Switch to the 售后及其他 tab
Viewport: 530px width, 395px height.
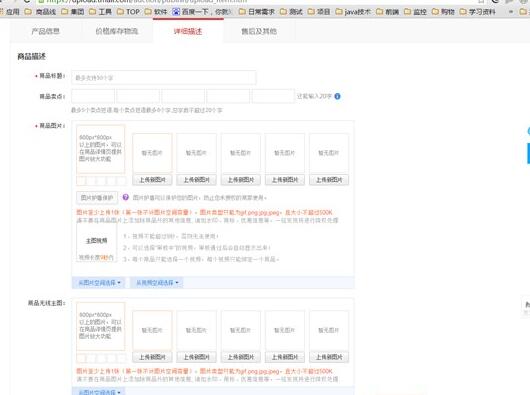(259, 31)
